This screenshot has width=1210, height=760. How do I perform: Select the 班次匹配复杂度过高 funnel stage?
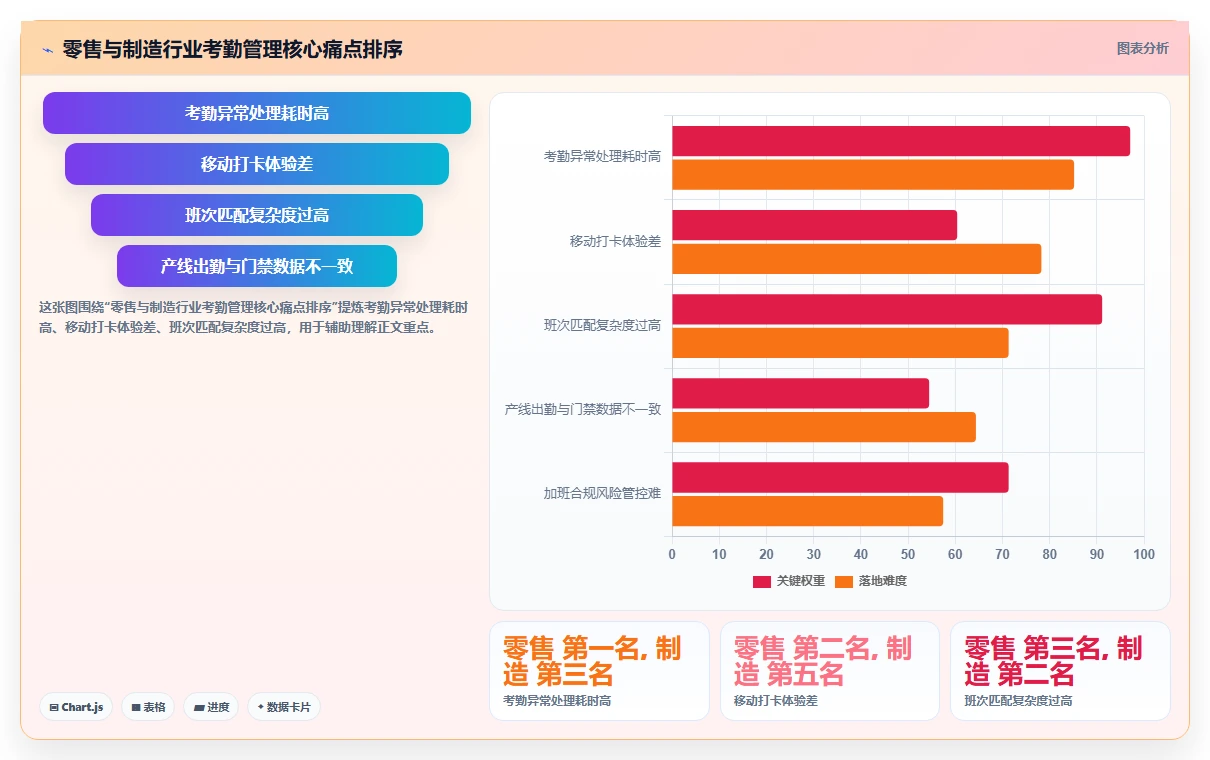[x=257, y=215]
